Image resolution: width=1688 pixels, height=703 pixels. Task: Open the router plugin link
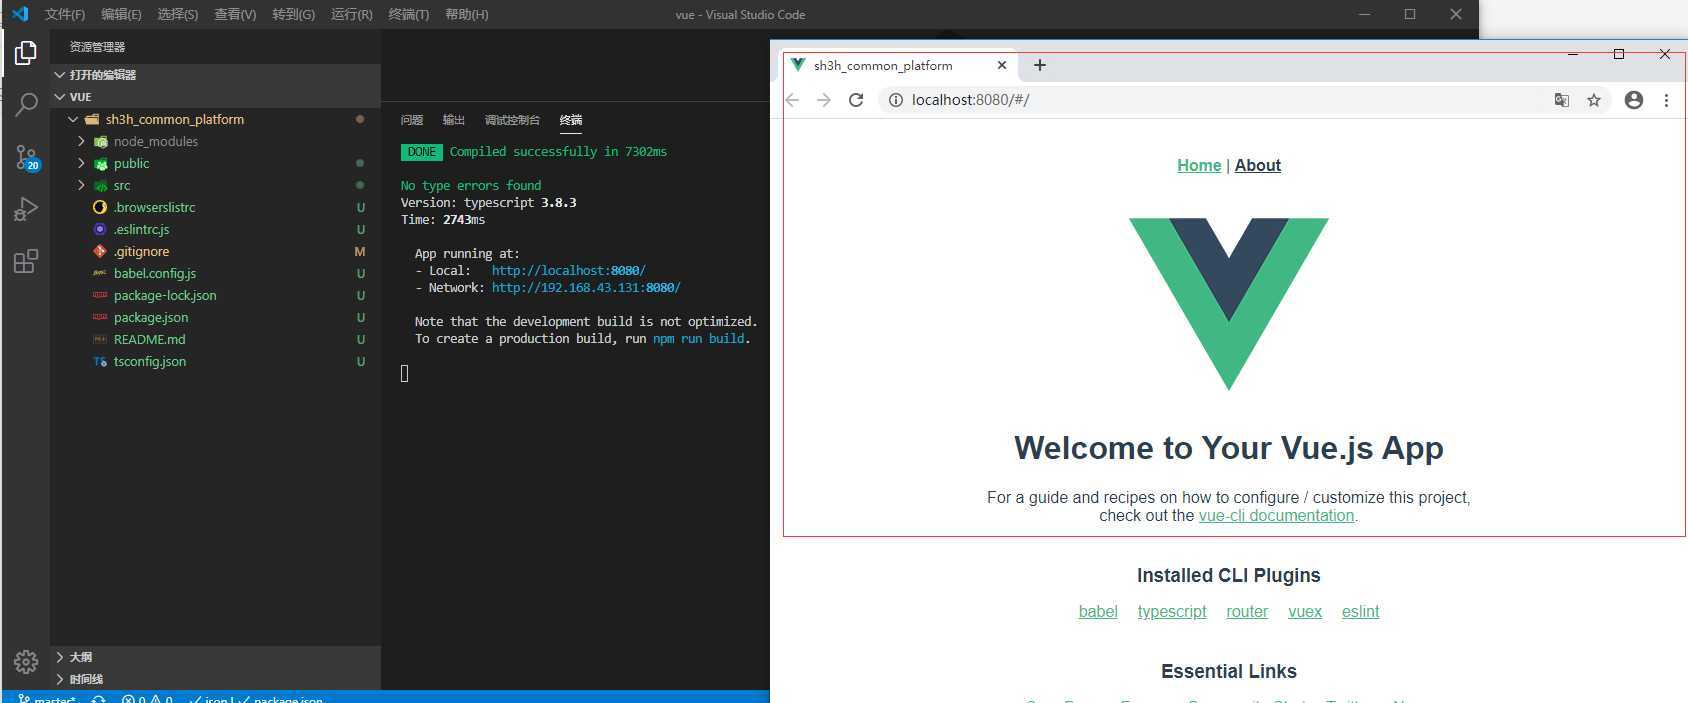[x=1247, y=612]
